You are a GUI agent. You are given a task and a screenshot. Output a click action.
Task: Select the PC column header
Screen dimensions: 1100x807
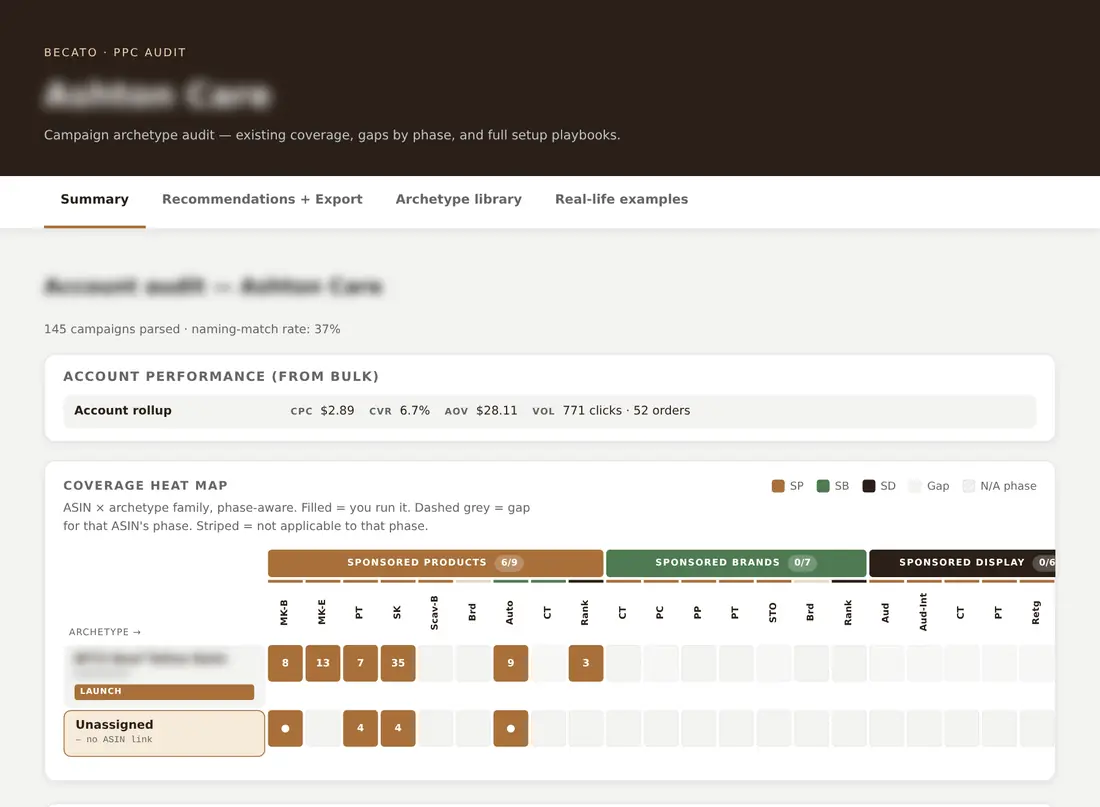coord(659,612)
